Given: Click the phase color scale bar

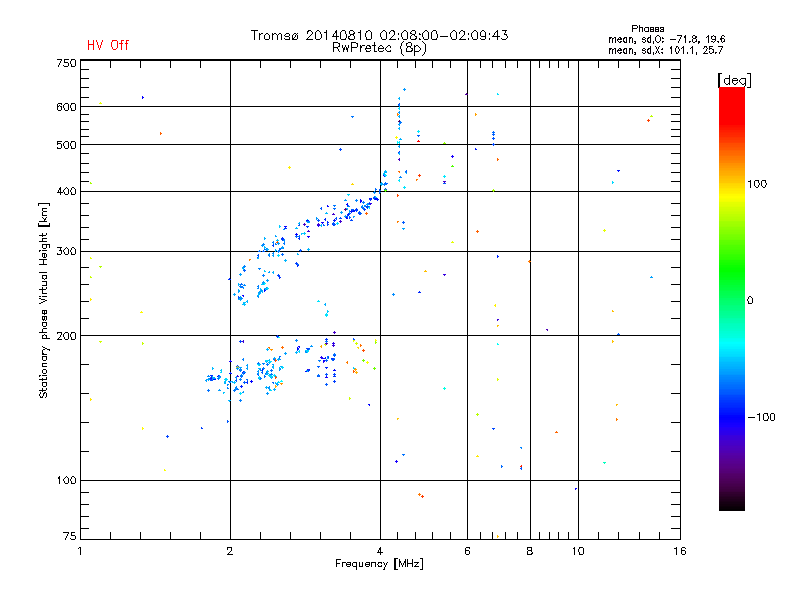Looking at the screenshot, I should (x=732, y=298).
